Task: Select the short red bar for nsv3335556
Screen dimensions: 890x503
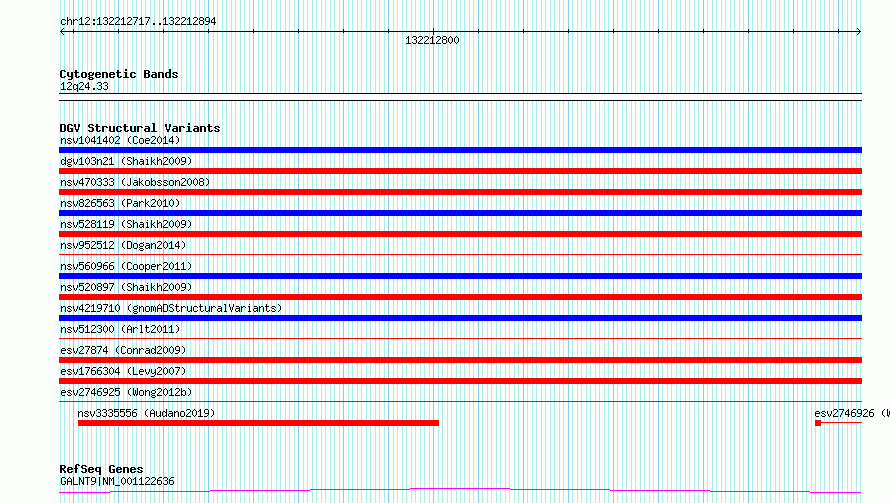Action: (x=258, y=423)
